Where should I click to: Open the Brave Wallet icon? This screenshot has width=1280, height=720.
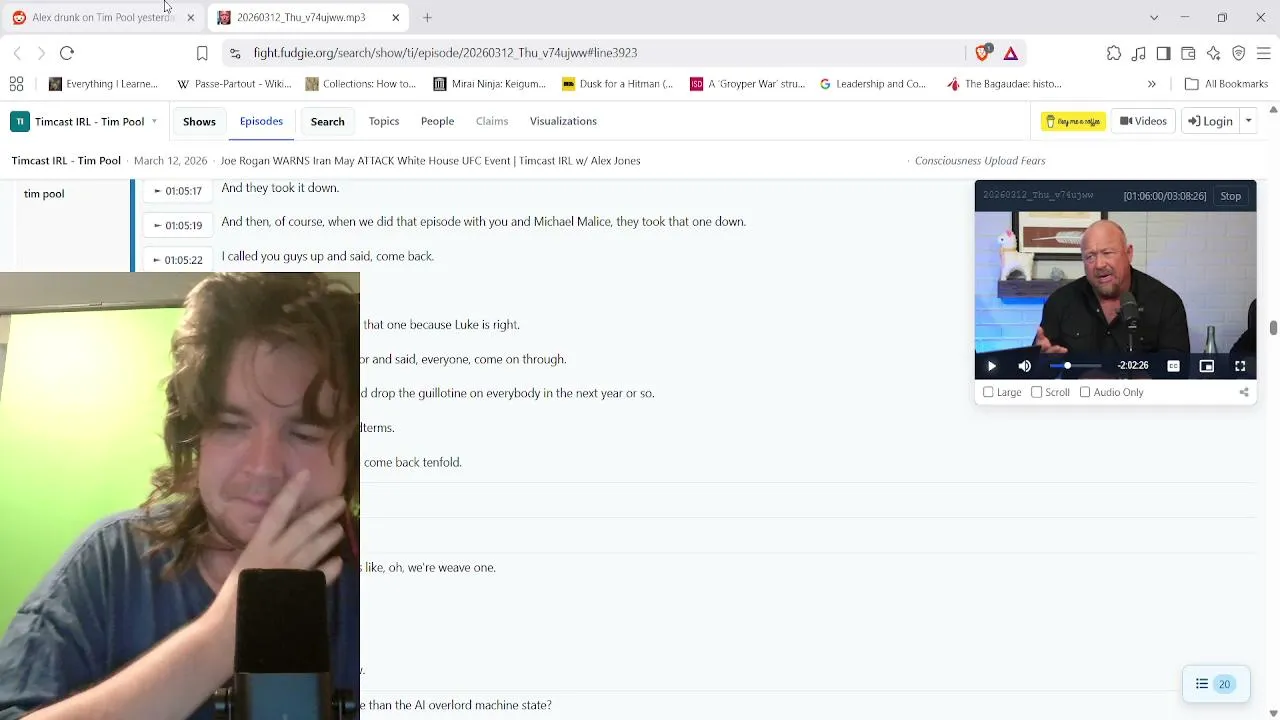click(x=1188, y=53)
